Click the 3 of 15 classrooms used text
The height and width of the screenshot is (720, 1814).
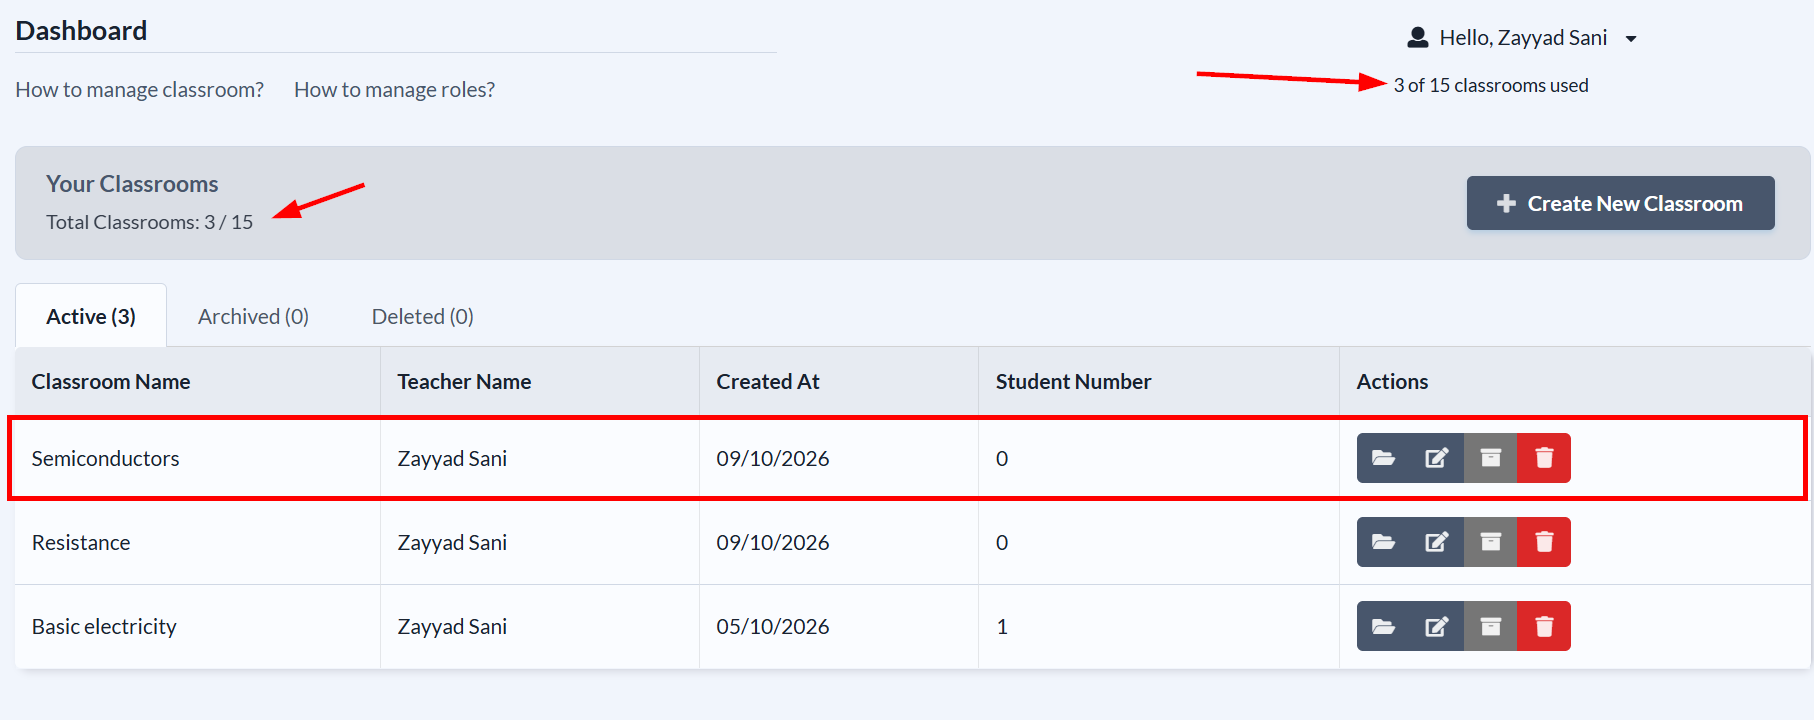pos(1491,85)
